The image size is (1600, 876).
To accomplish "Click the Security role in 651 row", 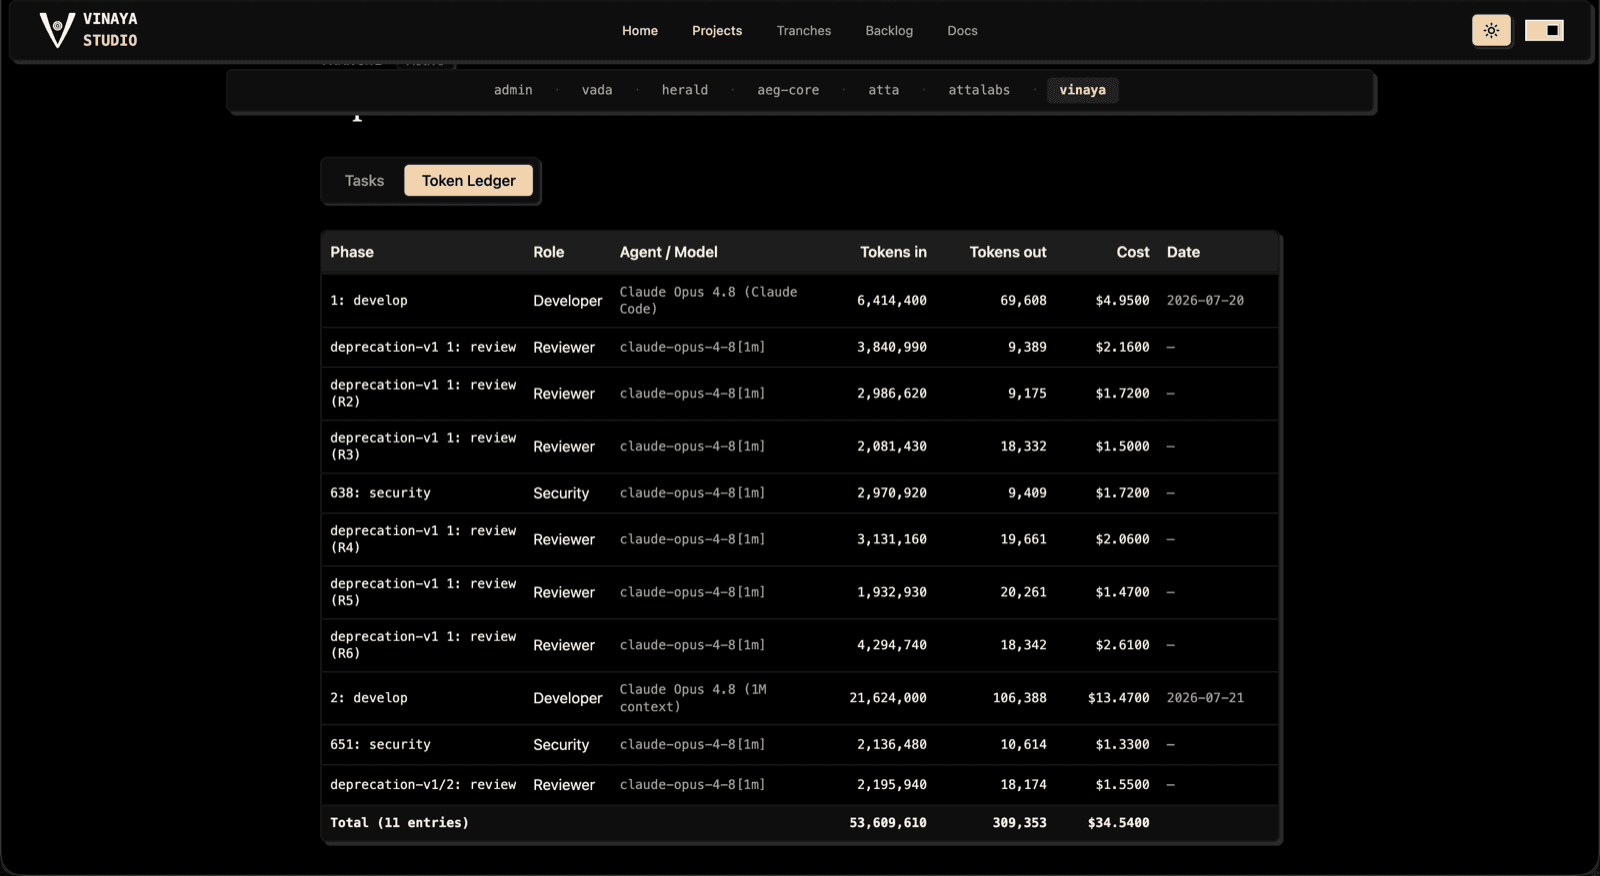I will (x=561, y=745).
